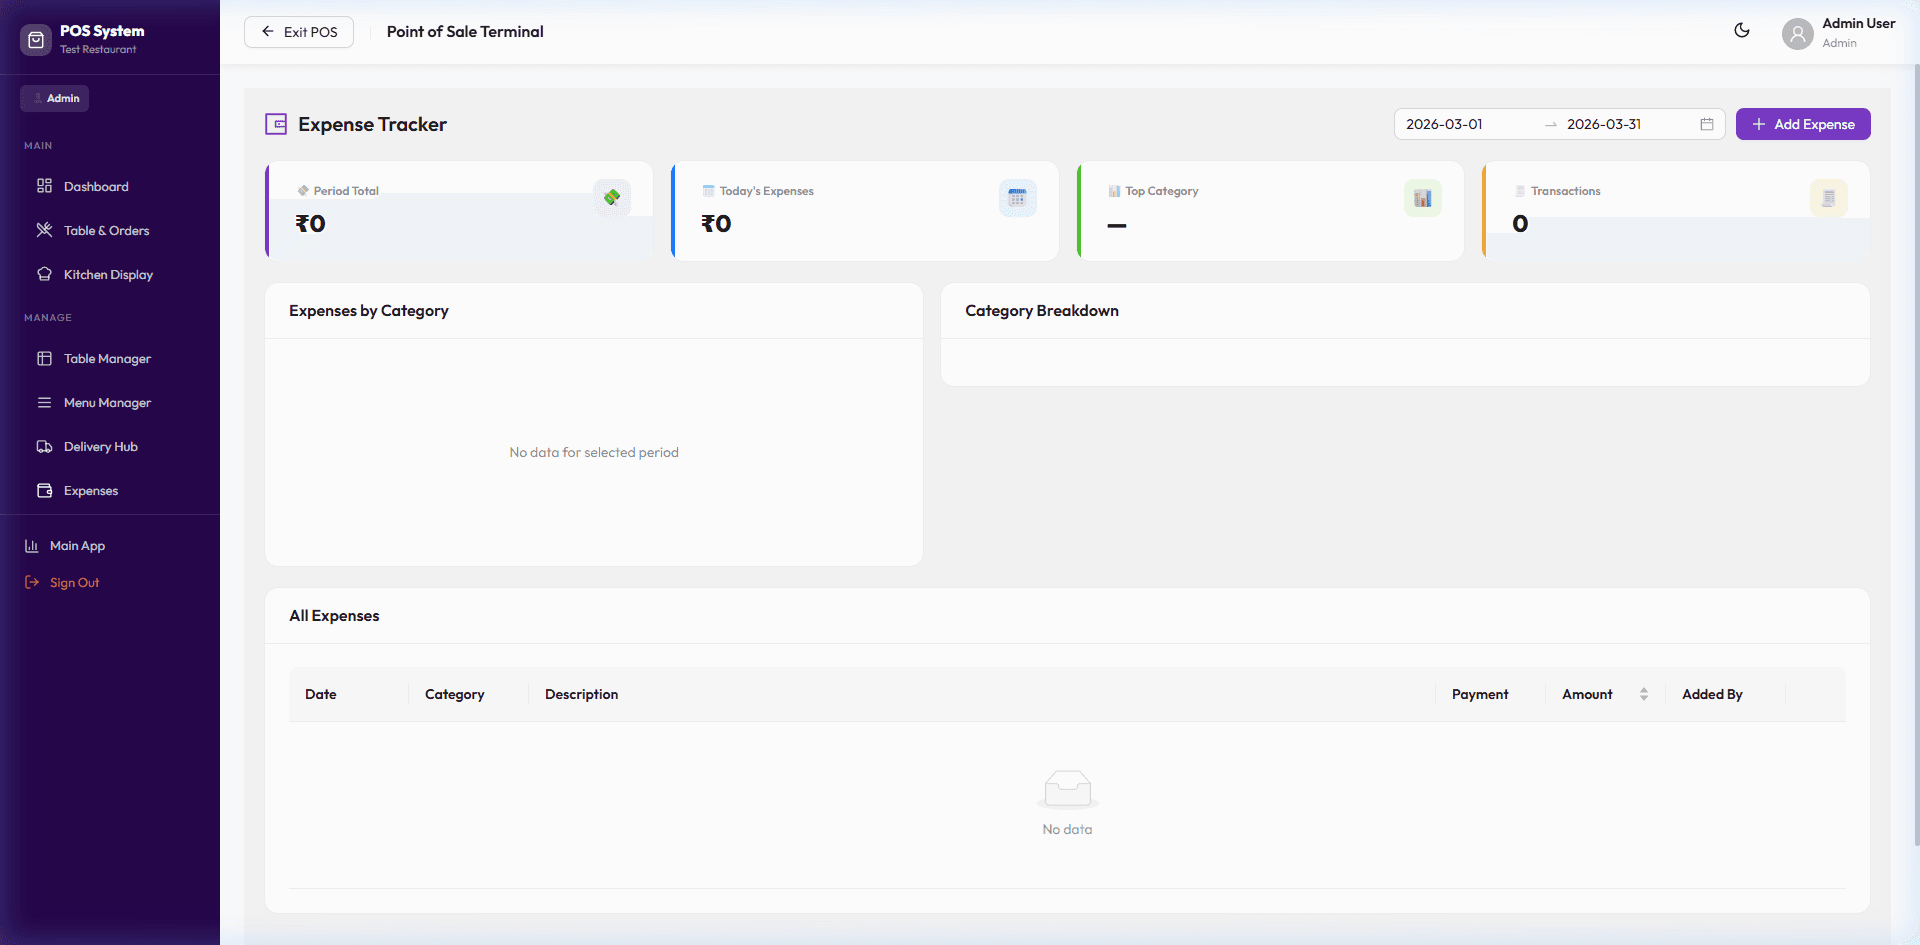Click the Admin User avatar icon
This screenshot has height=945, width=1920.
click(x=1797, y=34)
